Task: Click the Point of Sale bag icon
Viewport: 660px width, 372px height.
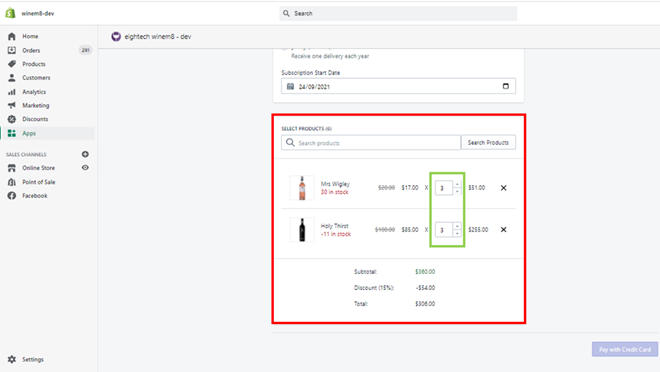Action: (x=12, y=182)
